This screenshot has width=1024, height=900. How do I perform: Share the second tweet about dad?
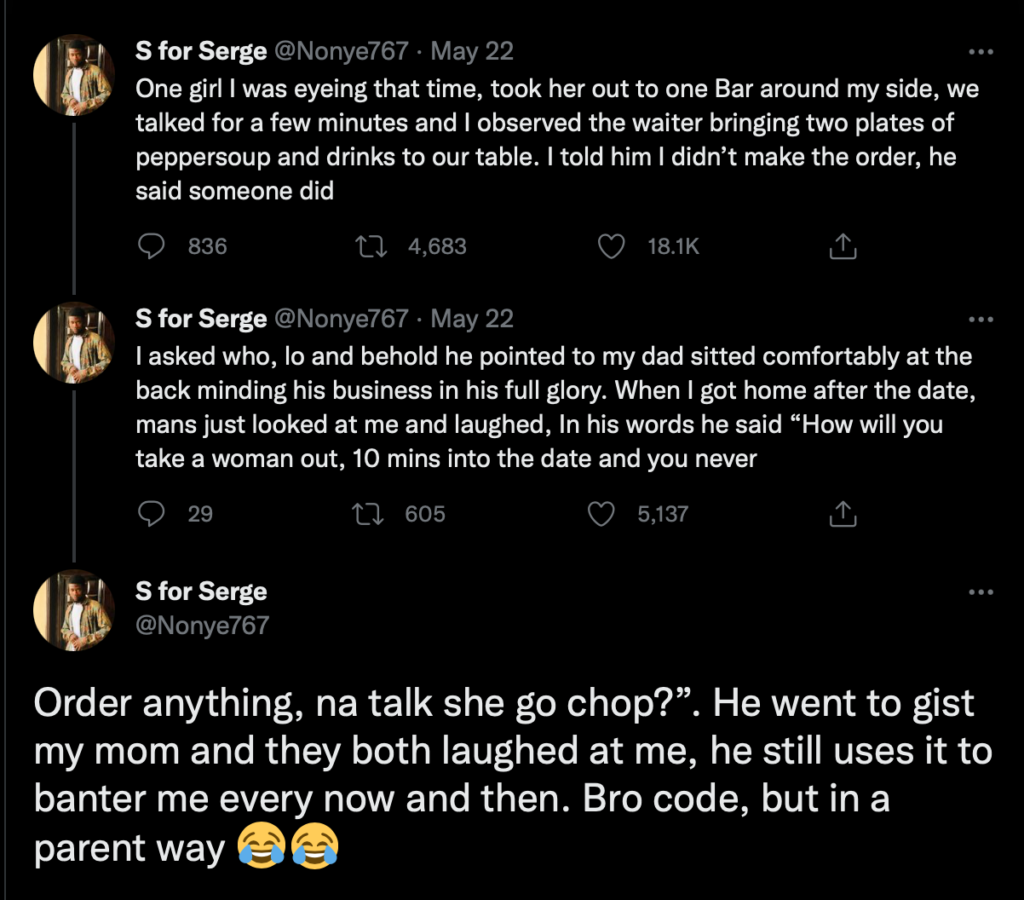tap(842, 514)
